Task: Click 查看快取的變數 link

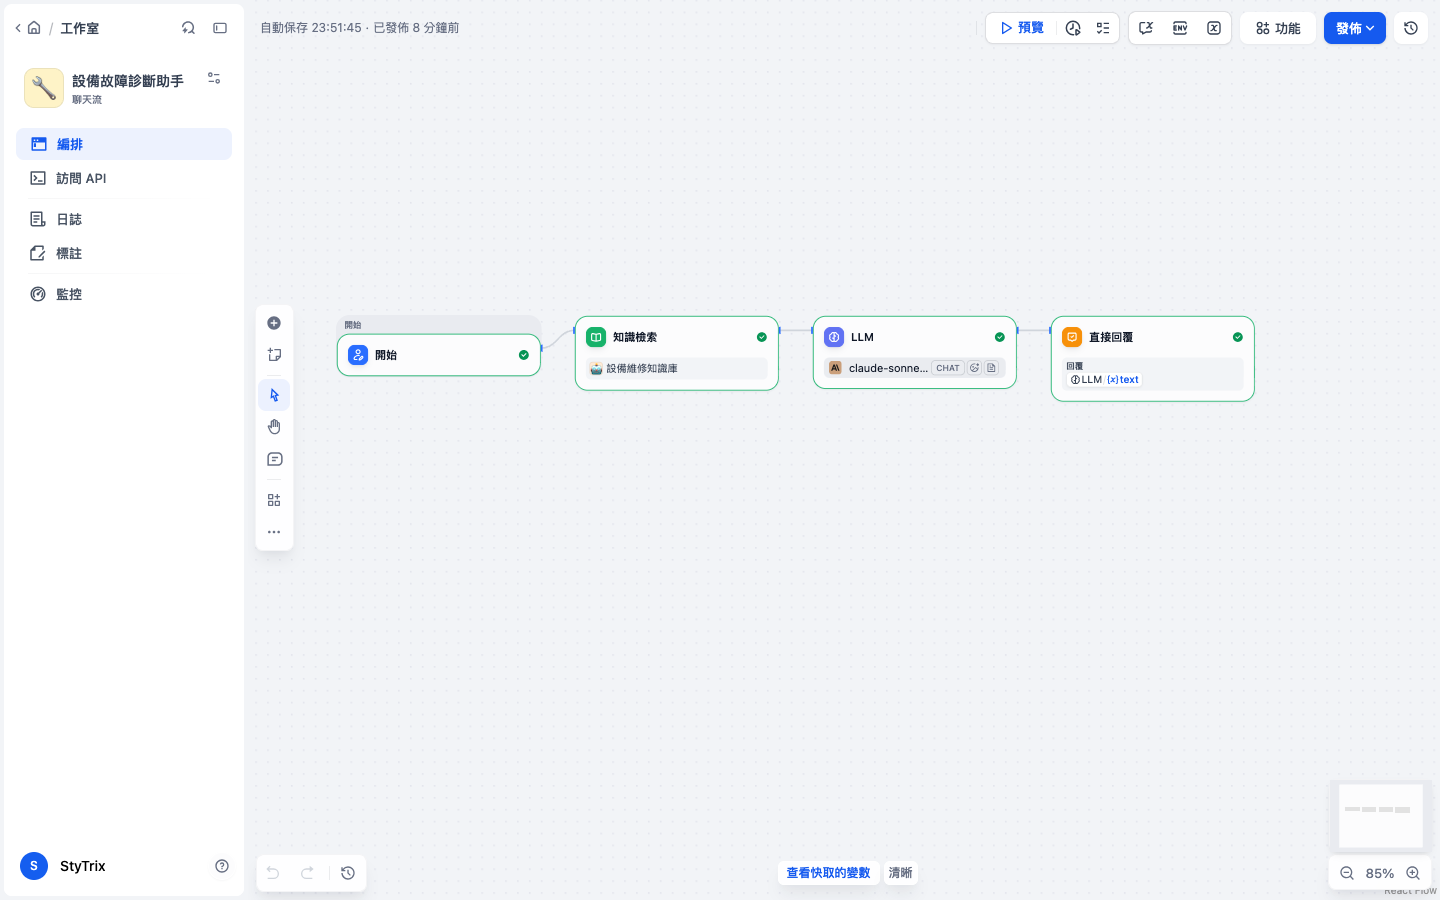Action: [x=828, y=873]
